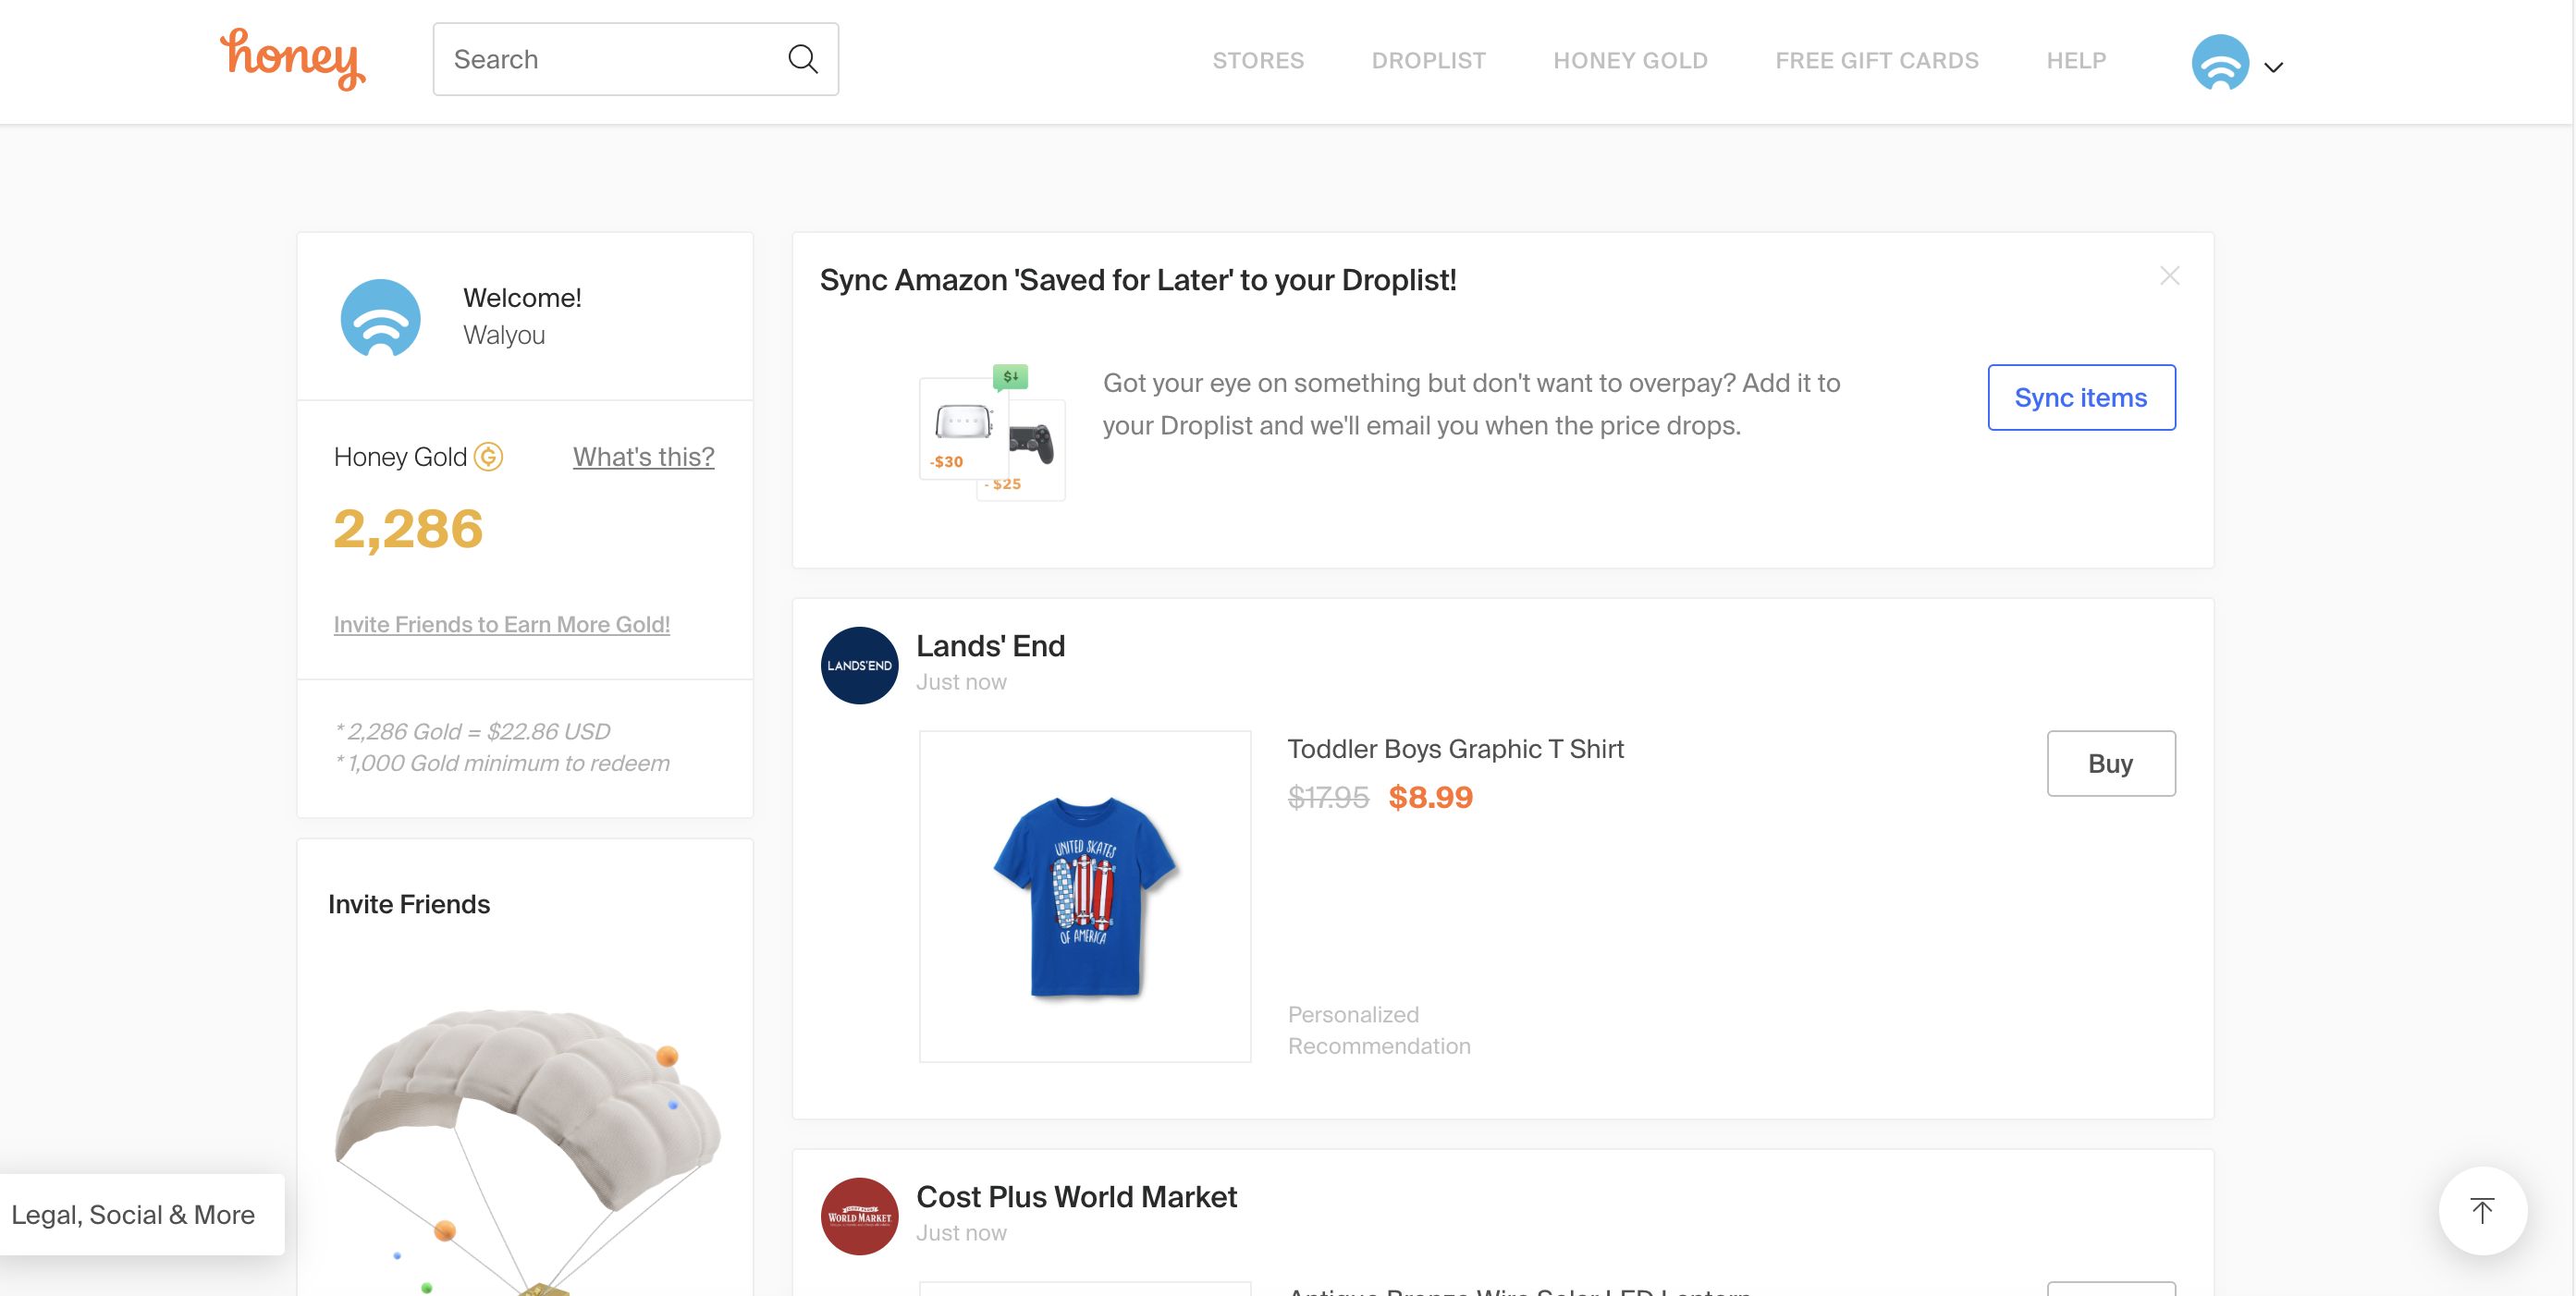
Task: Open the HONEY GOLD section
Action: pos(1630,60)
